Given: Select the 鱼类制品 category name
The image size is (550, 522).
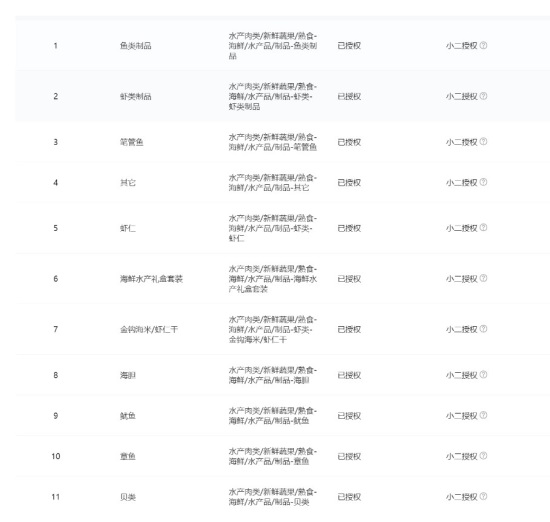Looking at the screenshot, I should (135, 46).
